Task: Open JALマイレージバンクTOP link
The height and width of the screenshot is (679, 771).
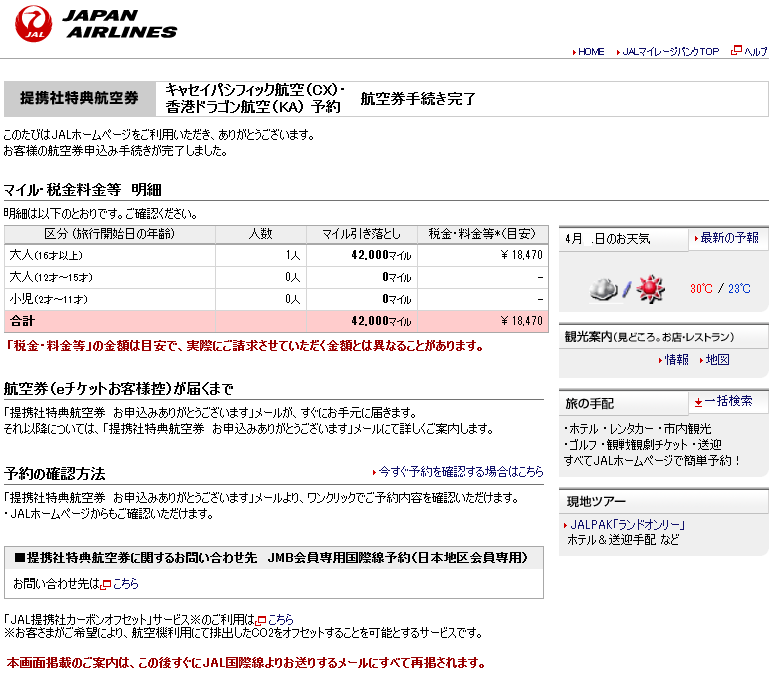Action: point(671,52)
